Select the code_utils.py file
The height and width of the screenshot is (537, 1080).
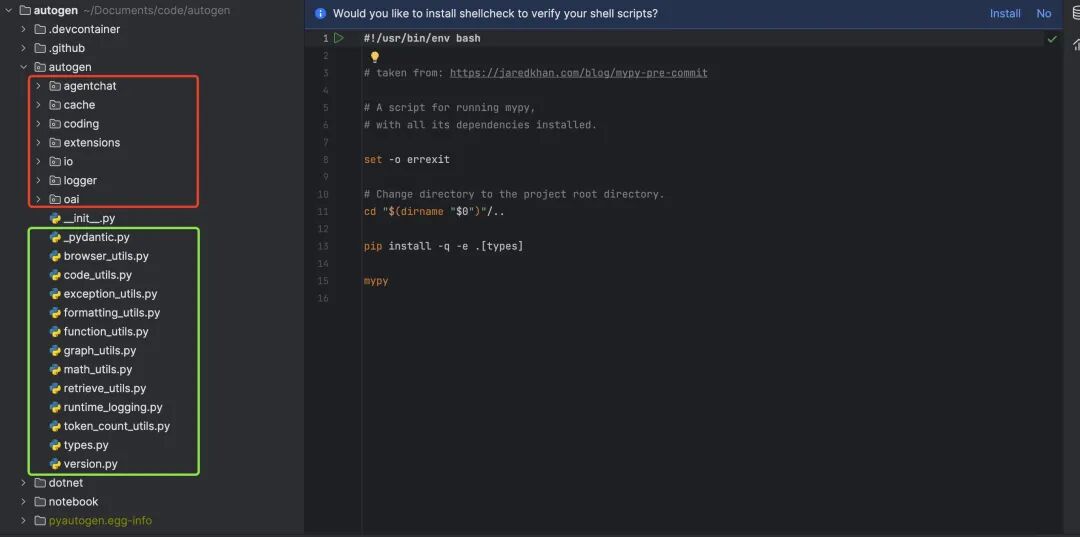[x=97, y=275]
